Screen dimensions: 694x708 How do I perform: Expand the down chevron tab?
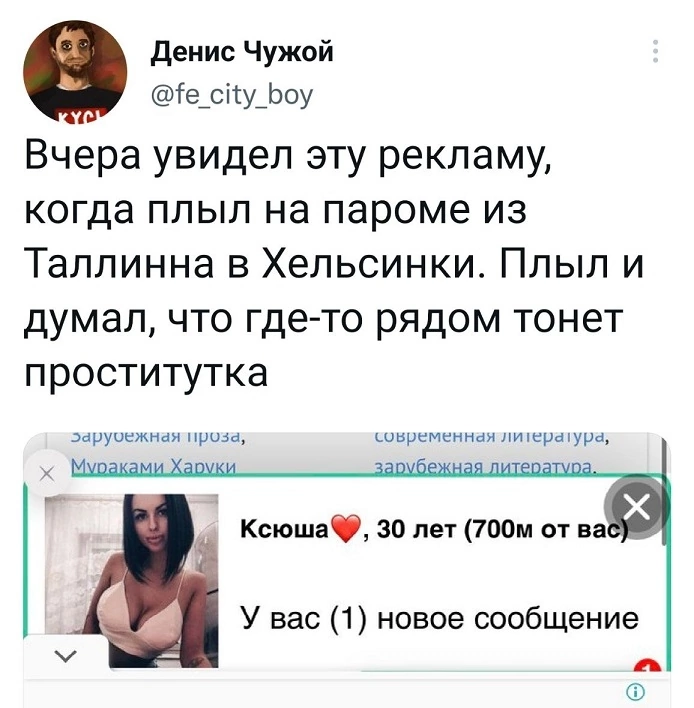(65, 656)
